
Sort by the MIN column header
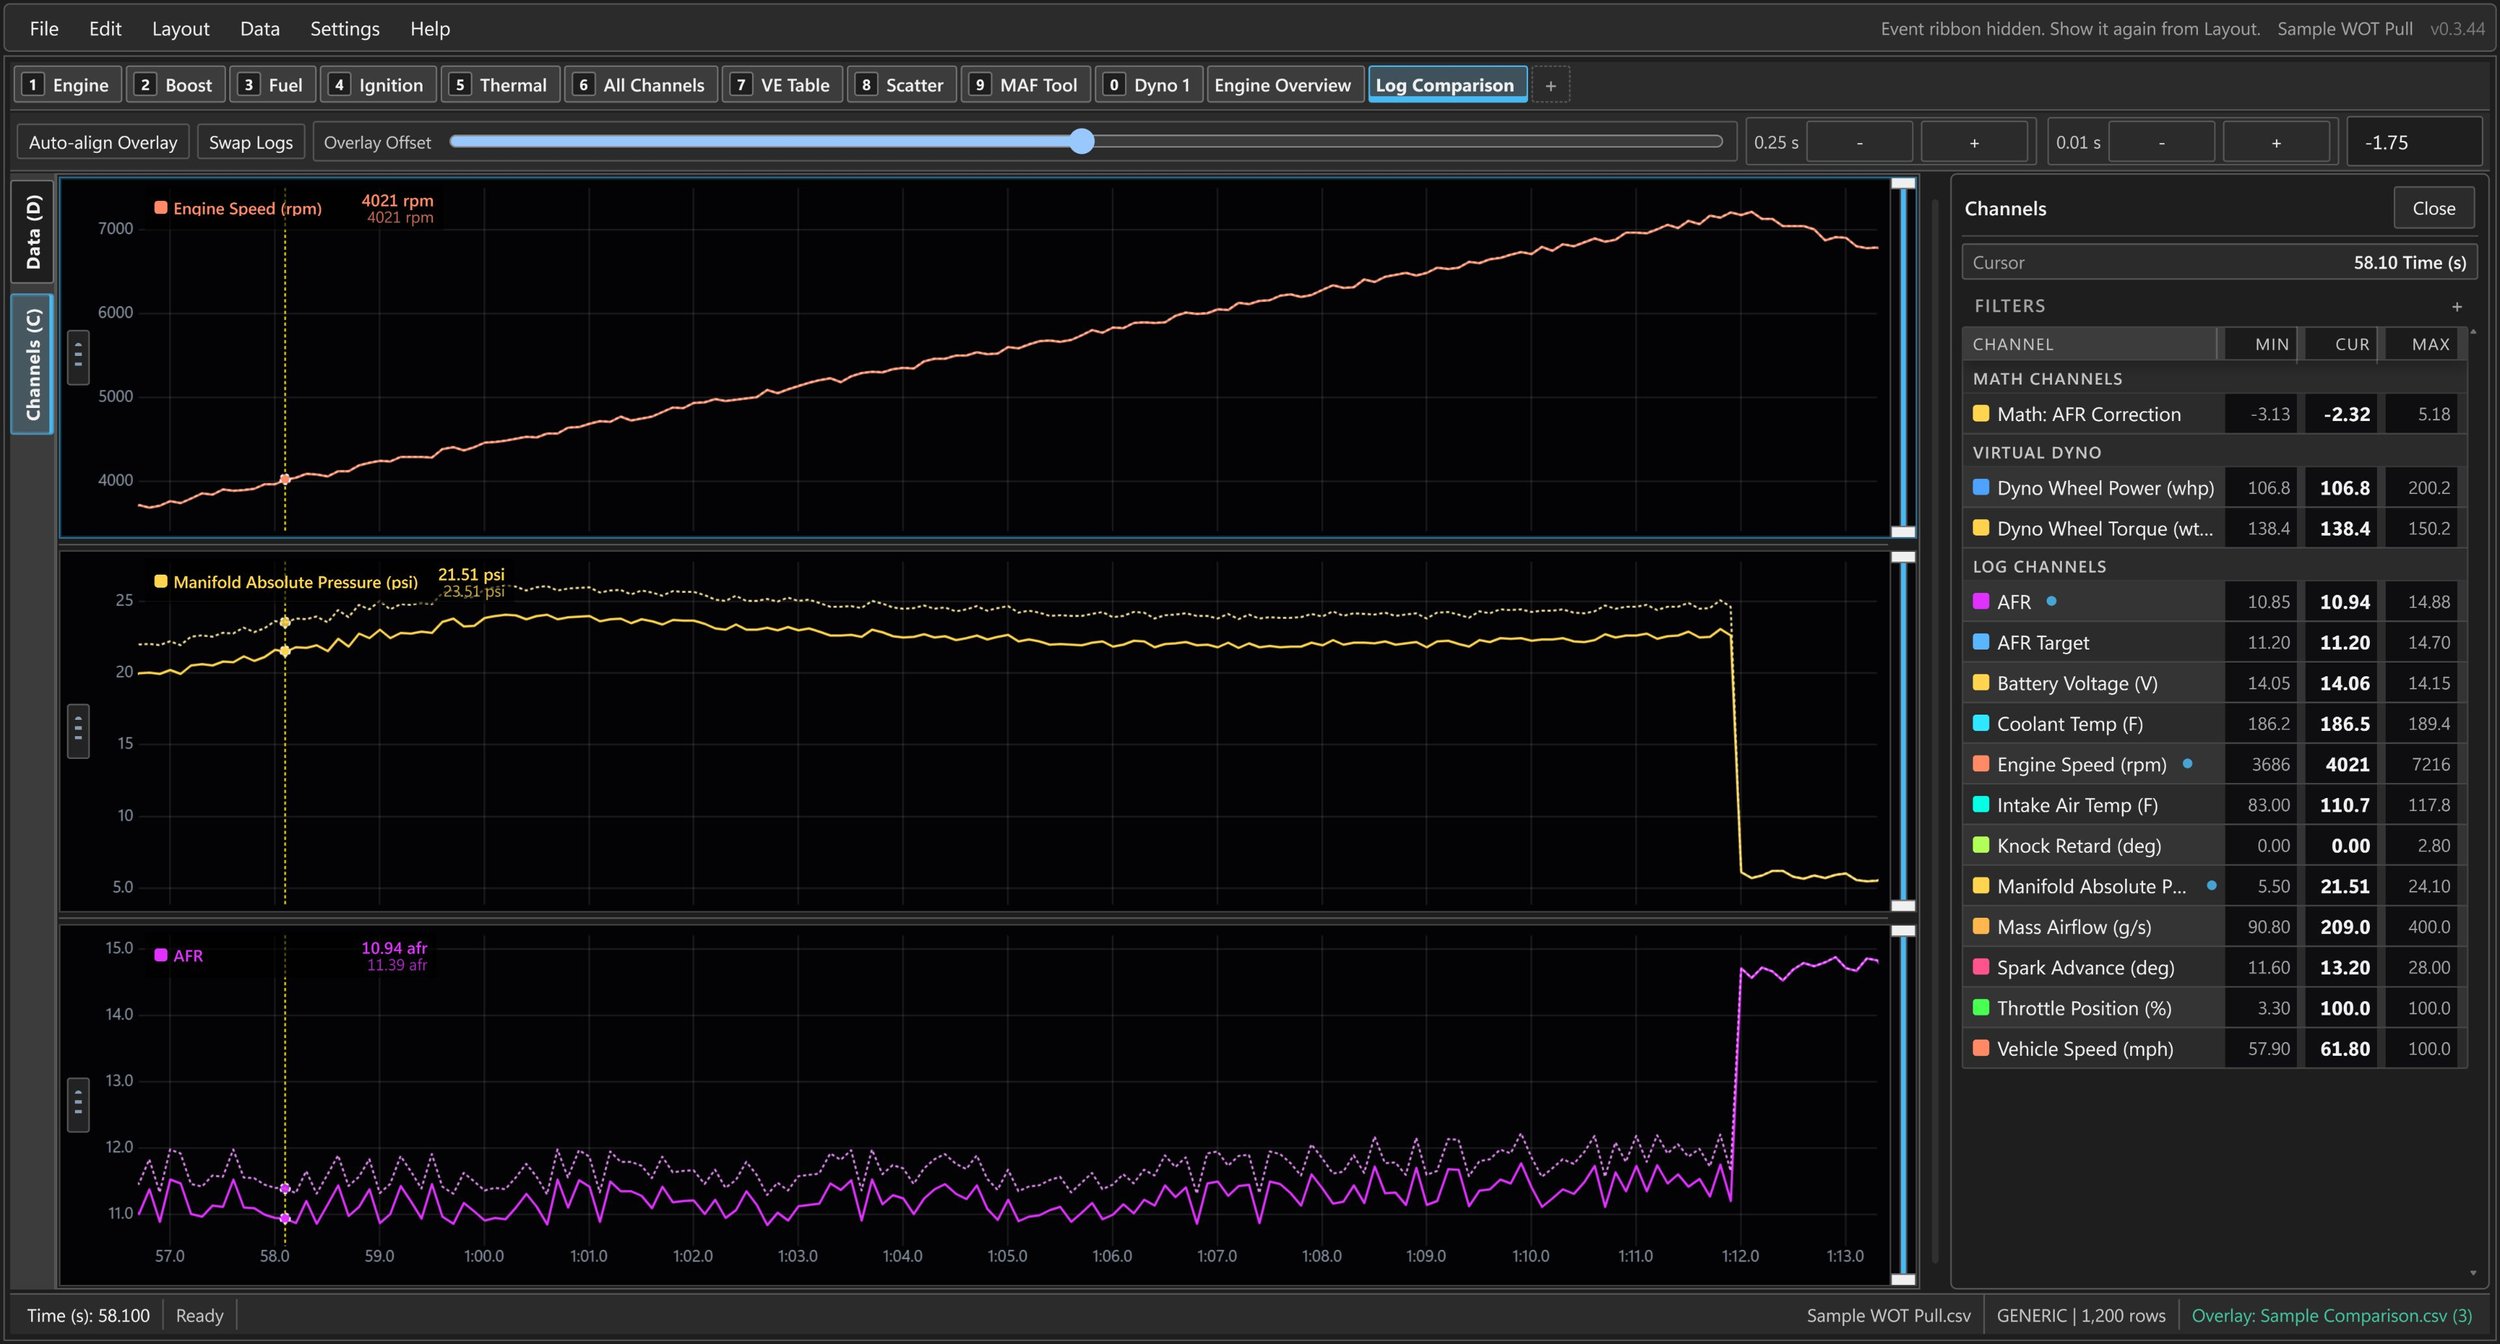pyautogui.click(x=2261, y=344)
